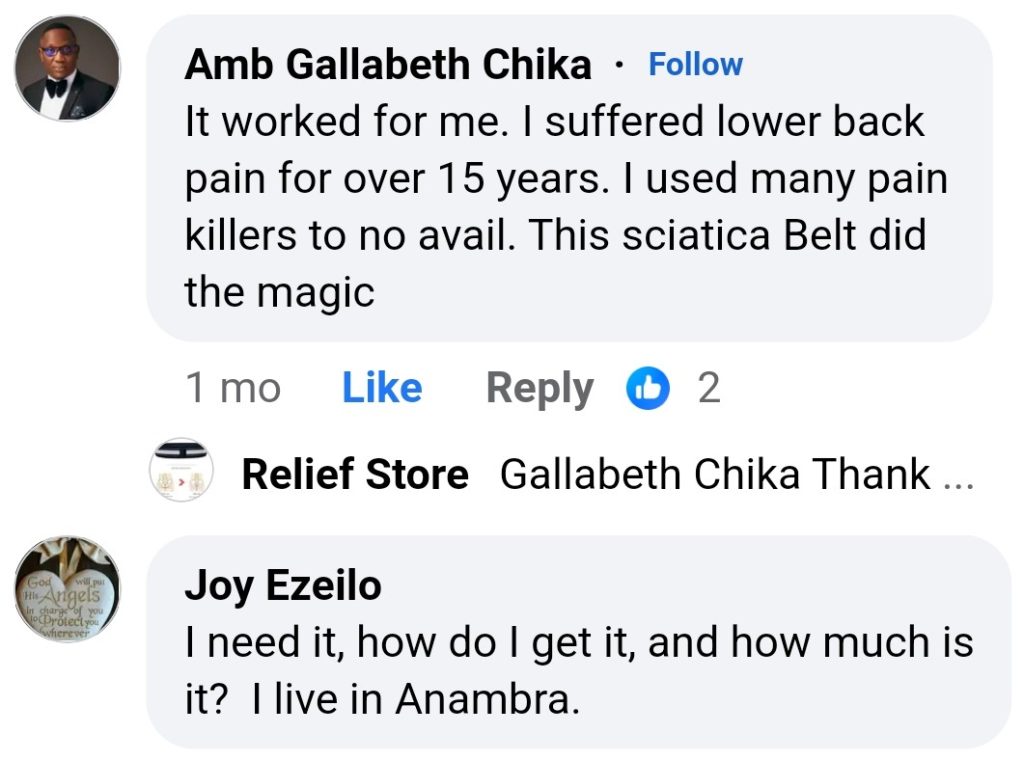Click the Amb Gallabeth Chika commenter name
Viewport: 1024px width, 761px height.
tap(388, 65)
